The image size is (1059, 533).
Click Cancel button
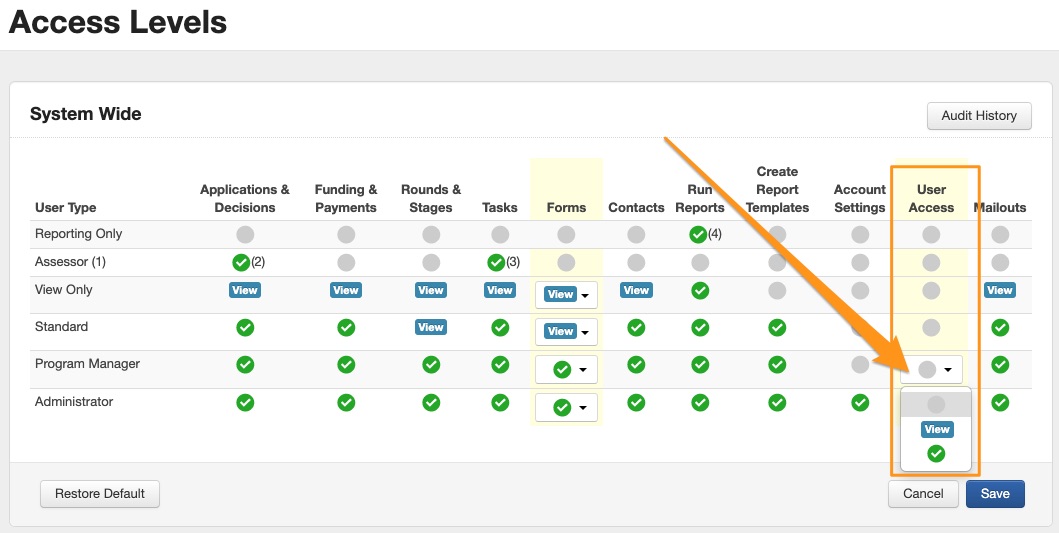(922, 493)
